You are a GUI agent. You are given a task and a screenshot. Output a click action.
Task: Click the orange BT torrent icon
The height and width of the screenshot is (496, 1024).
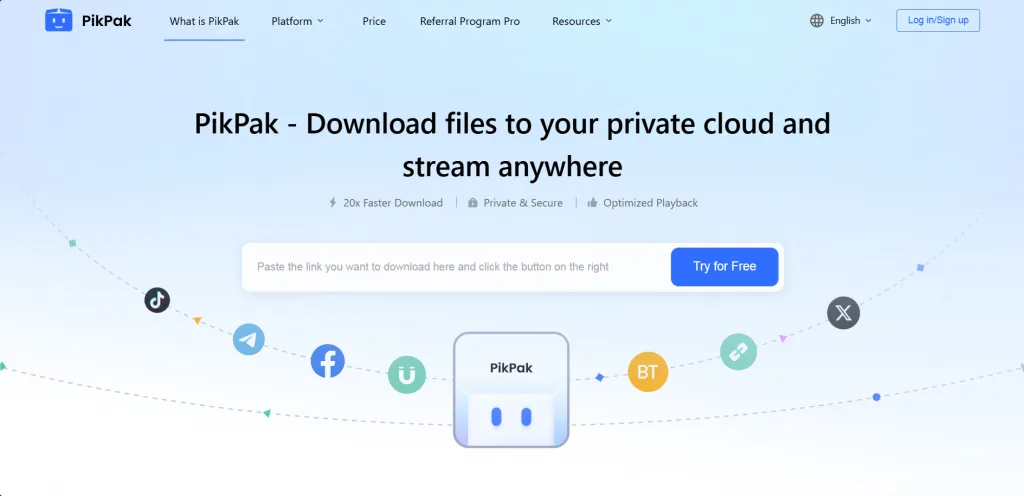coord(647,372)
